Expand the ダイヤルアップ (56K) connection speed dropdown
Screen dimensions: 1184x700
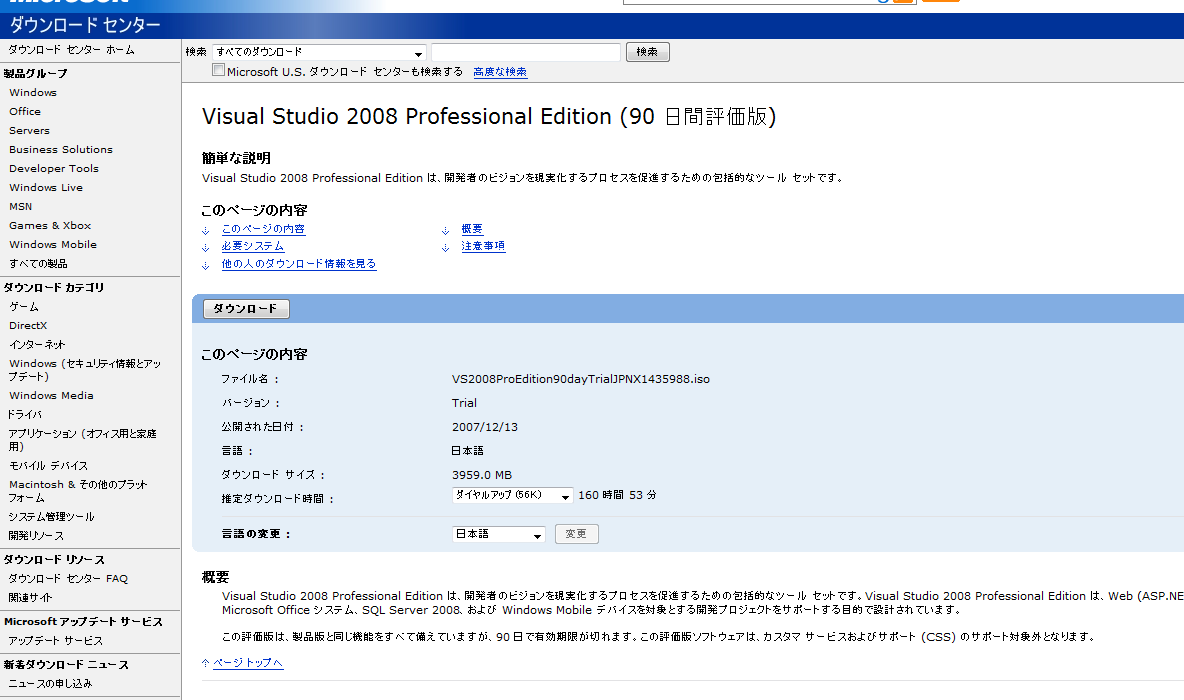point(512,496)
